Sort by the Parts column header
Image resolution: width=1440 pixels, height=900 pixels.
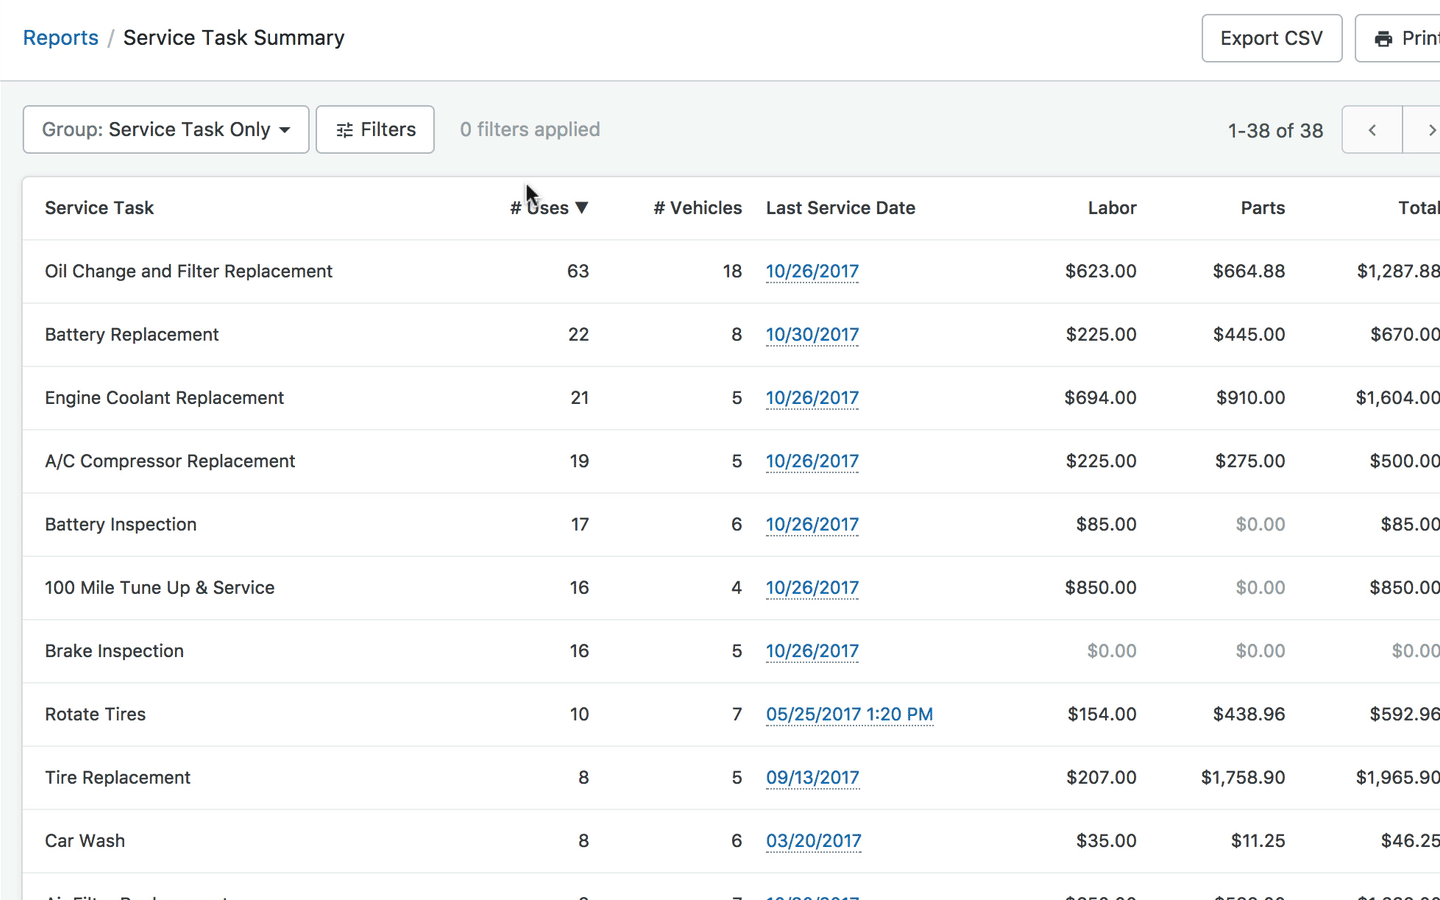1263,208
